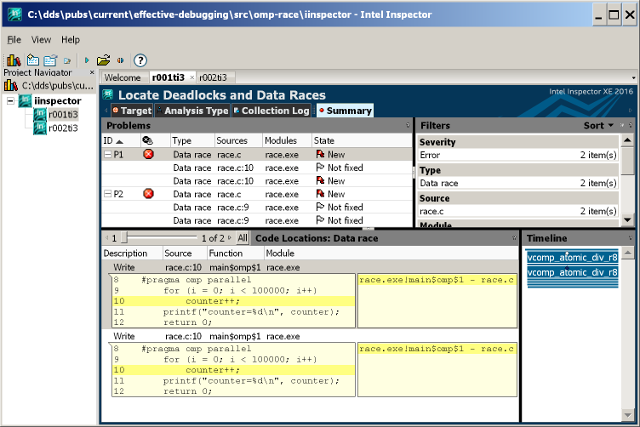Switch to the r002ti3 tab
Screen dimensions: 640x427
point(213,78)
